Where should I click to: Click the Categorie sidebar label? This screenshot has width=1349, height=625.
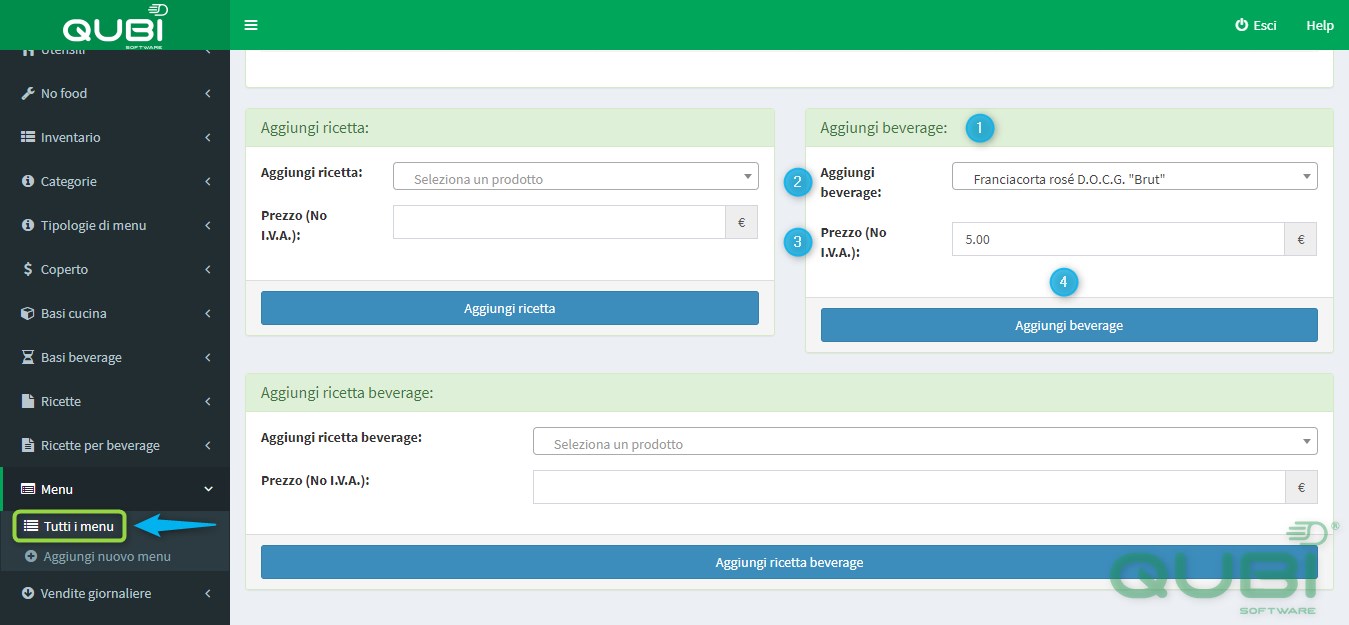(69, 181)
